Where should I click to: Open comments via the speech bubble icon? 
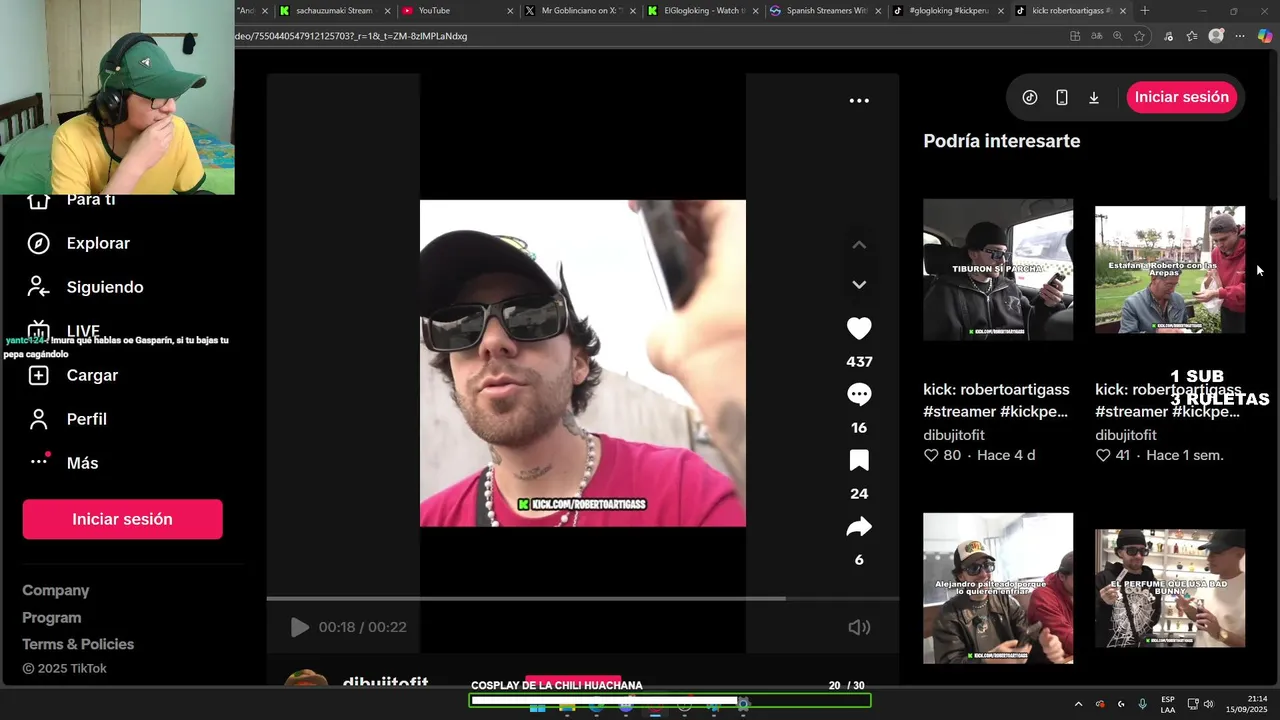coord(859,395)
